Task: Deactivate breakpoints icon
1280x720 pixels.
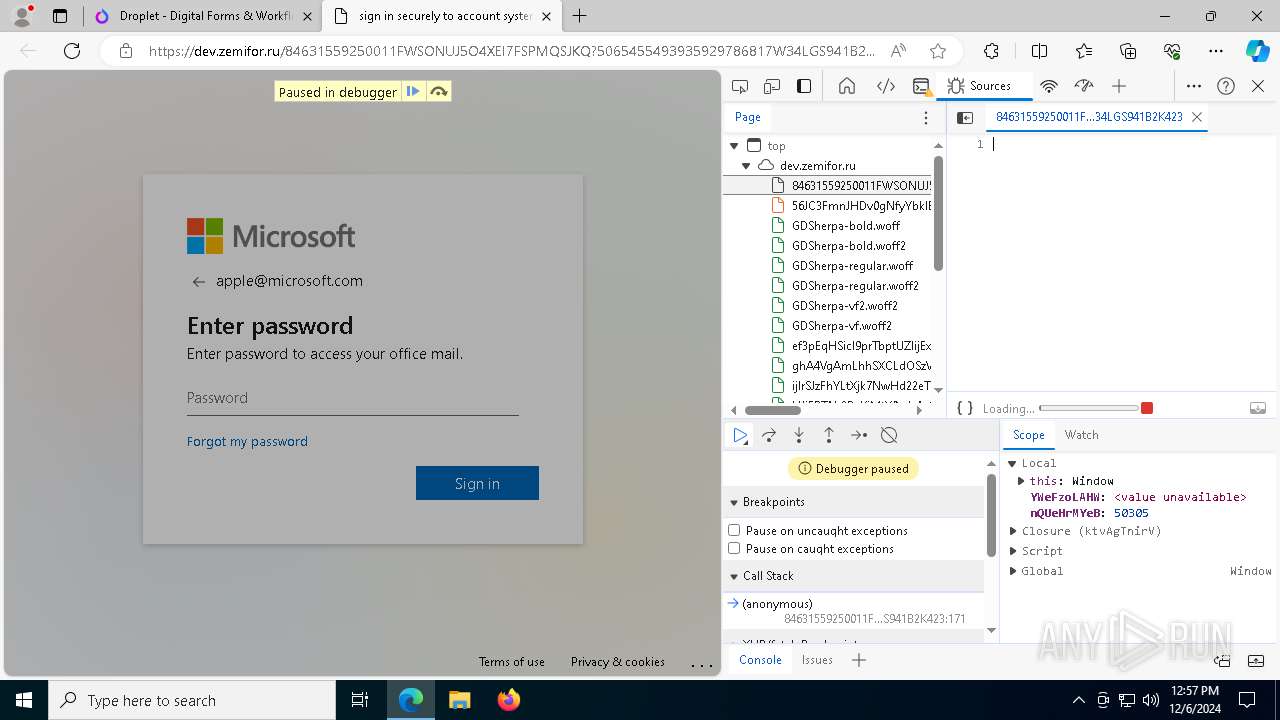Action: click(x=889, y=435)
